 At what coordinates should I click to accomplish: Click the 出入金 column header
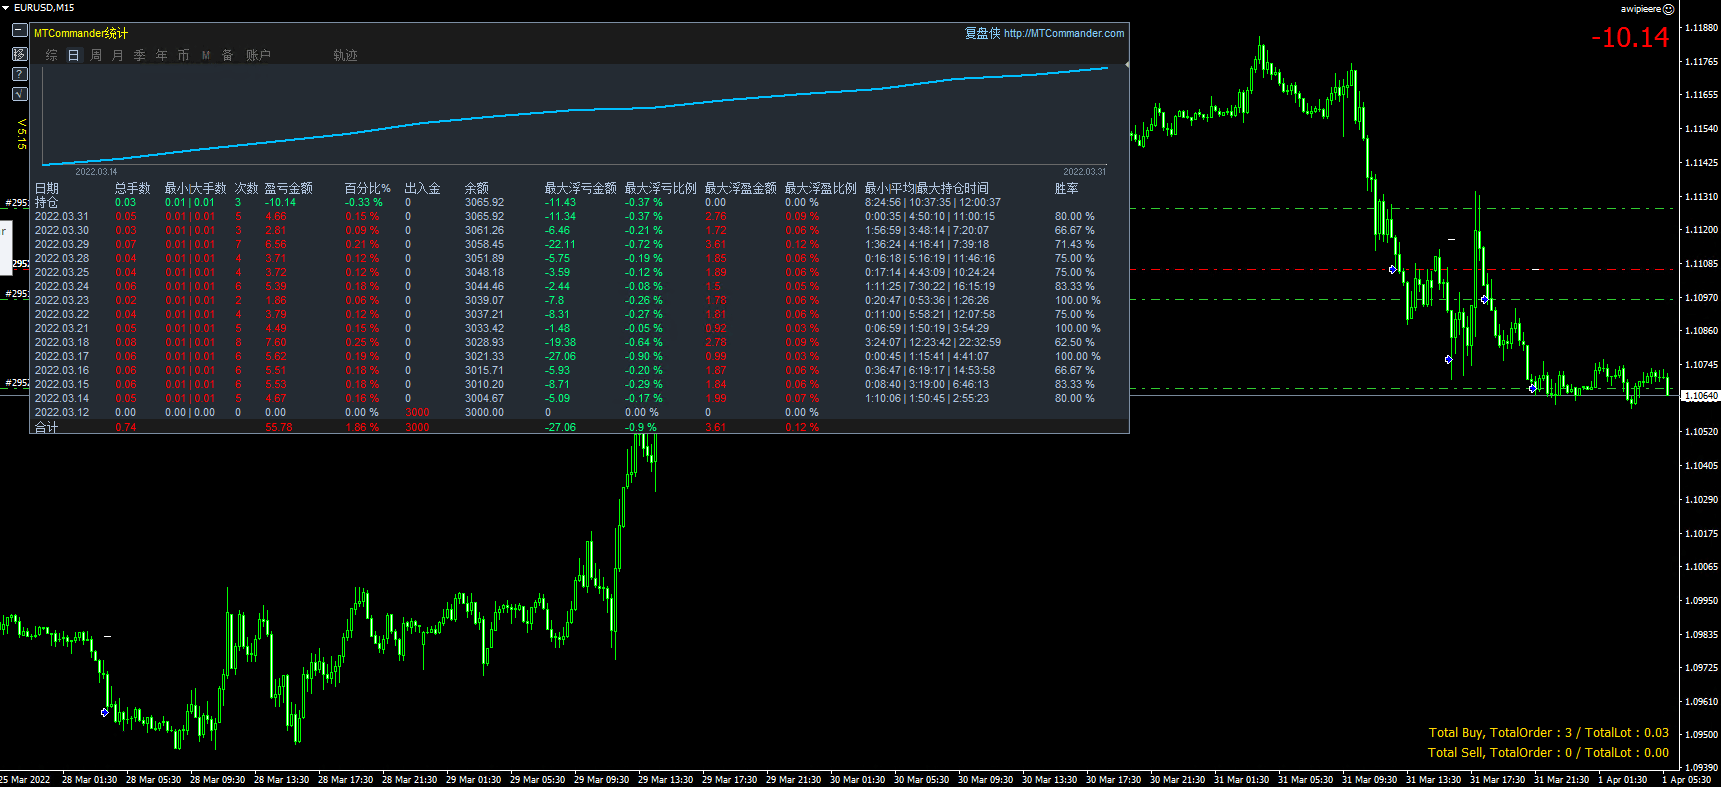point(422,188)
